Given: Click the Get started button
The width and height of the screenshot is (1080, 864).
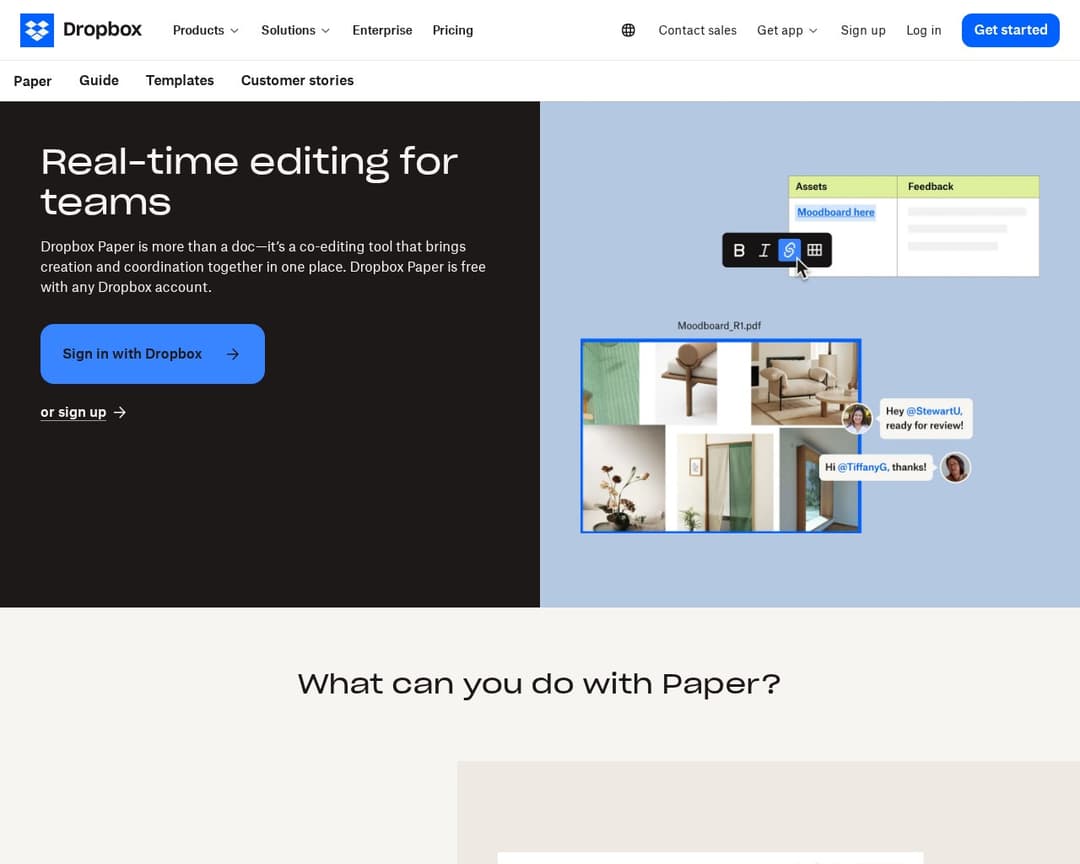Looking at the screenshot, I should (x=1010, y=30).
